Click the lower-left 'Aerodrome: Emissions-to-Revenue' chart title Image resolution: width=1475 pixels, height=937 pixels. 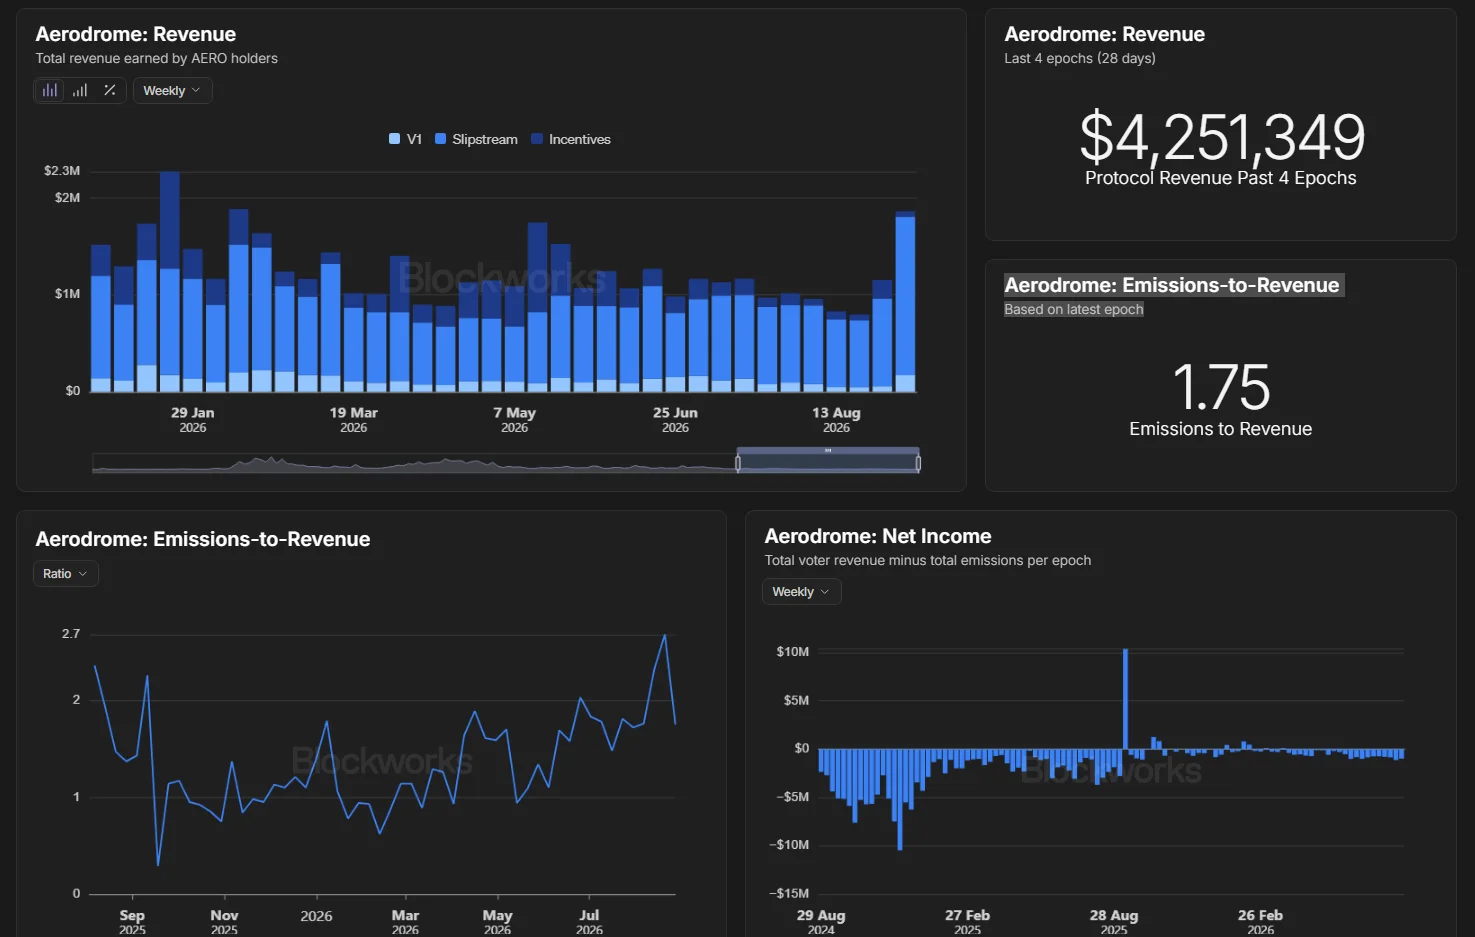pyautogui.click(x=203, y=539)
